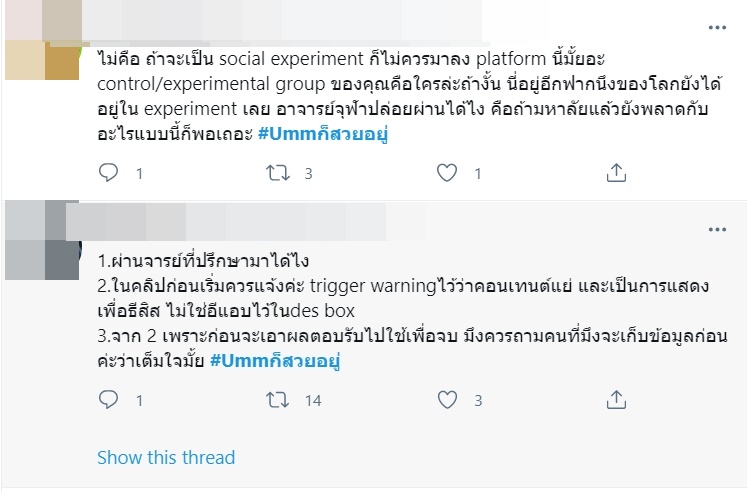
Task: Click the Show this thread link
Action: pos(166,458)
